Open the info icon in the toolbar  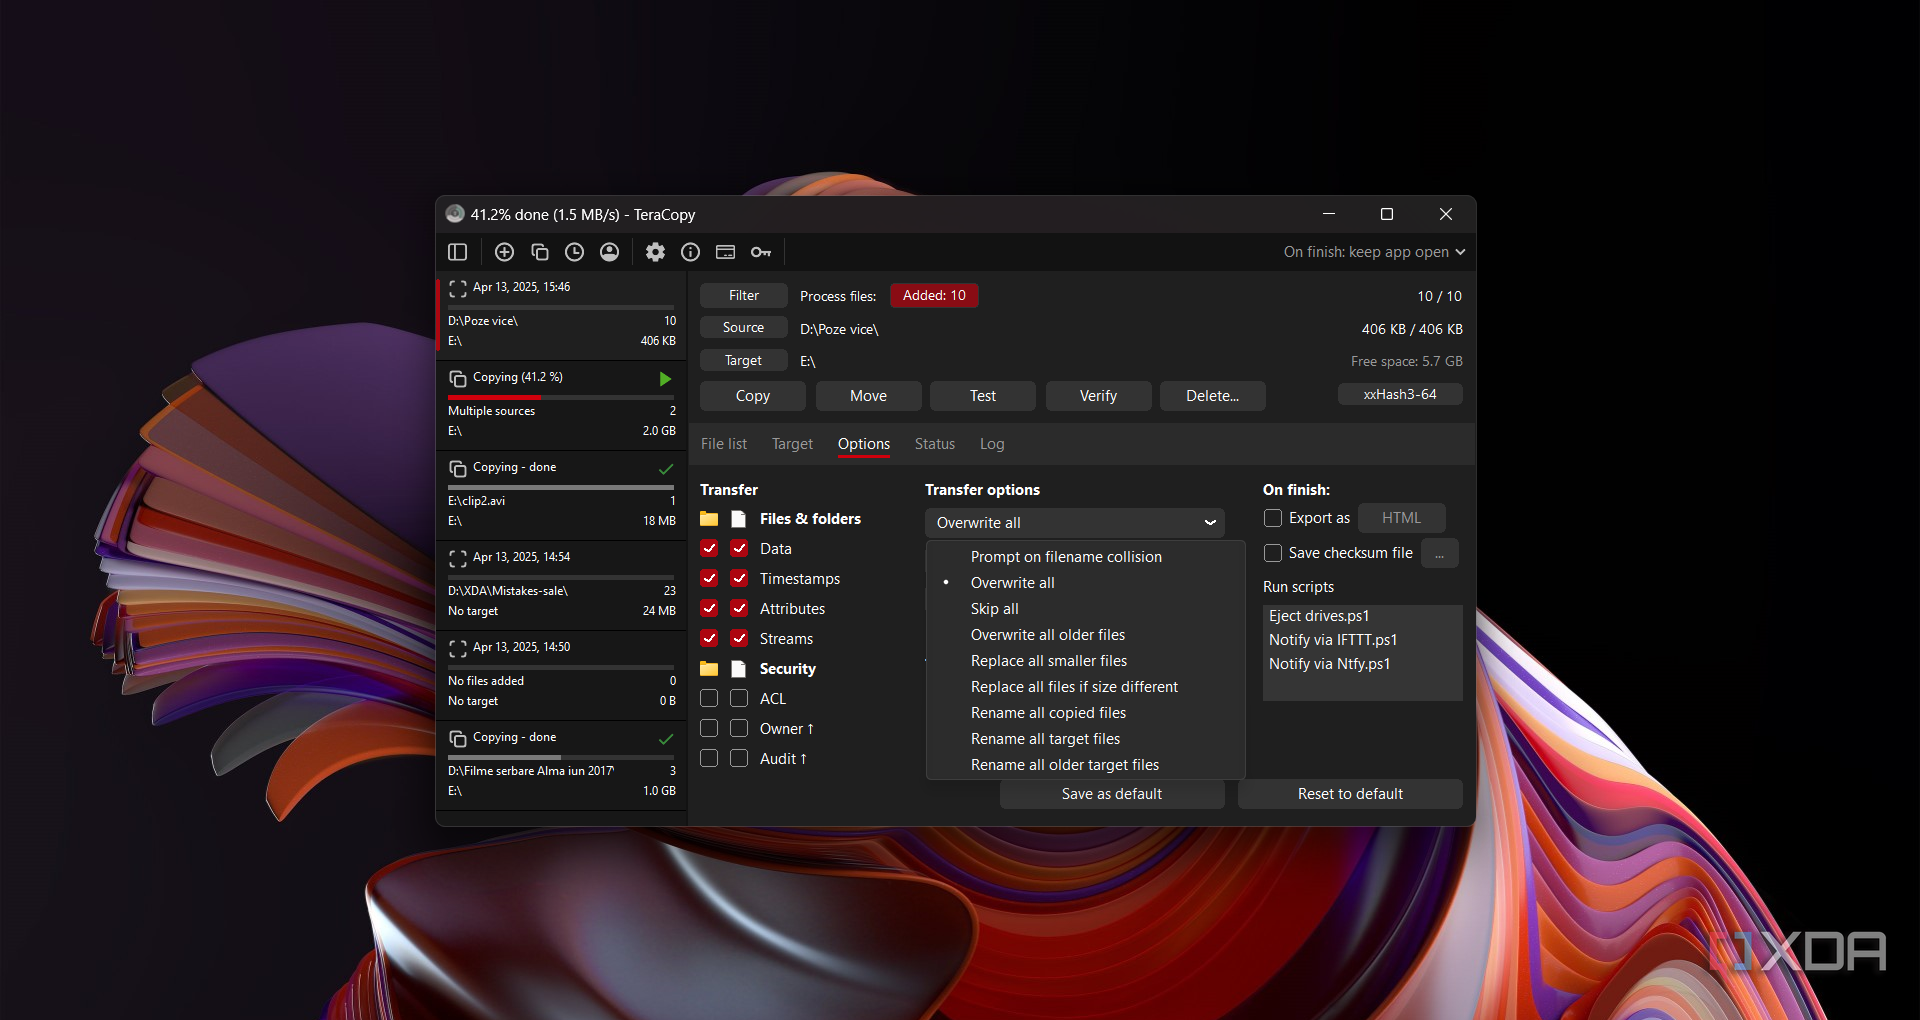click(x=690, y=252)
